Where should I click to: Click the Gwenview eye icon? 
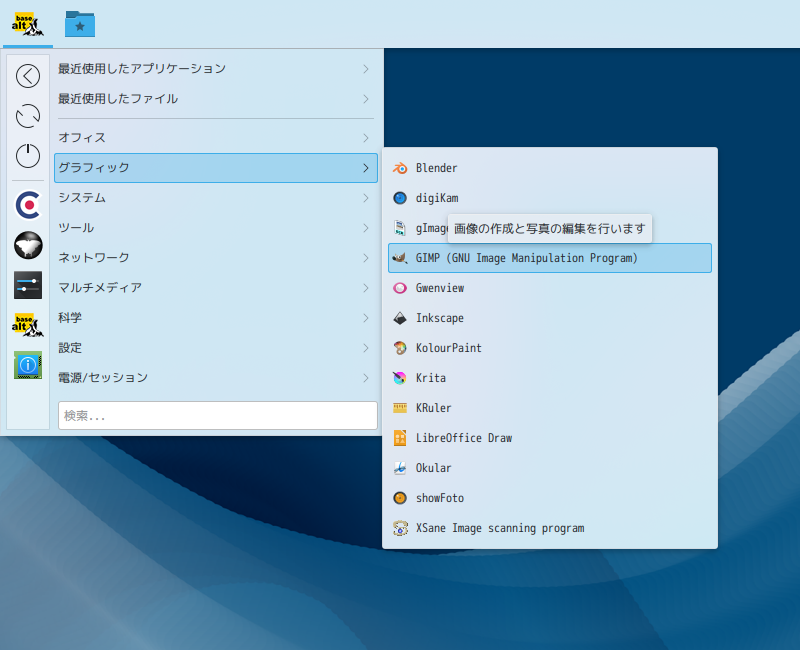pyautogui.click(x=400, y=288)
